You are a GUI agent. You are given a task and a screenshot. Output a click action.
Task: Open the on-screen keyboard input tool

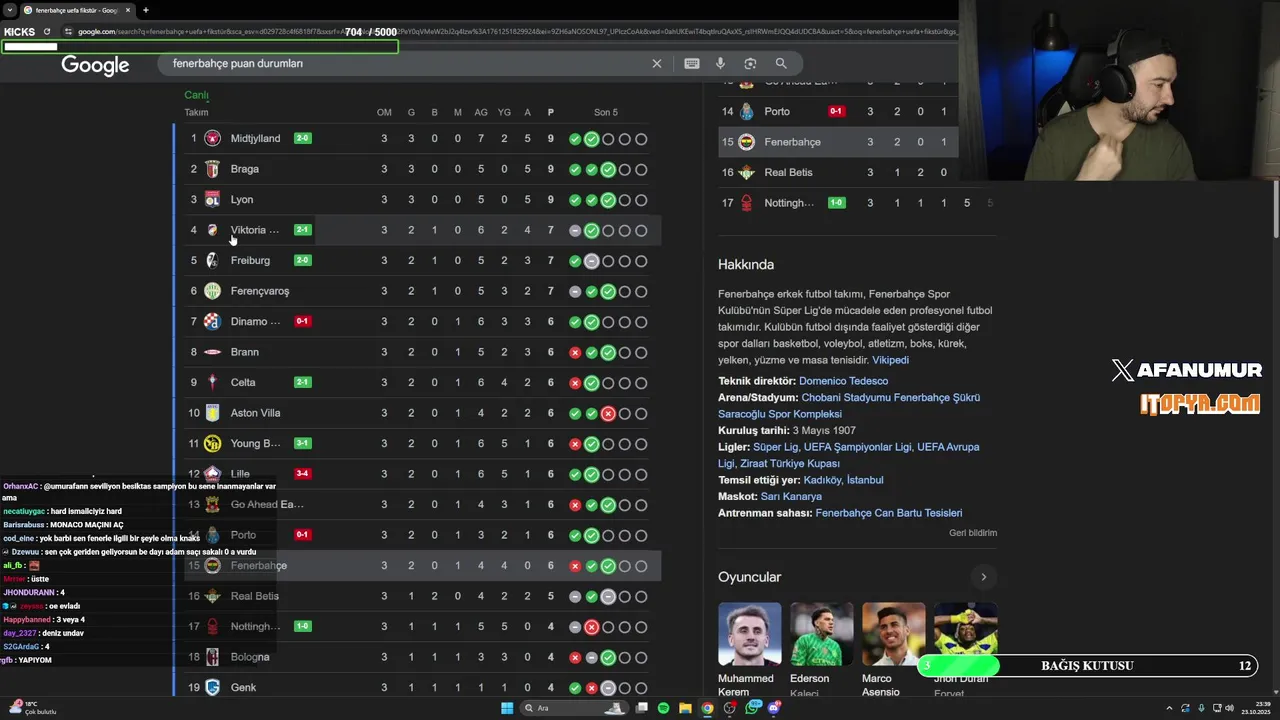coord(691,63)
